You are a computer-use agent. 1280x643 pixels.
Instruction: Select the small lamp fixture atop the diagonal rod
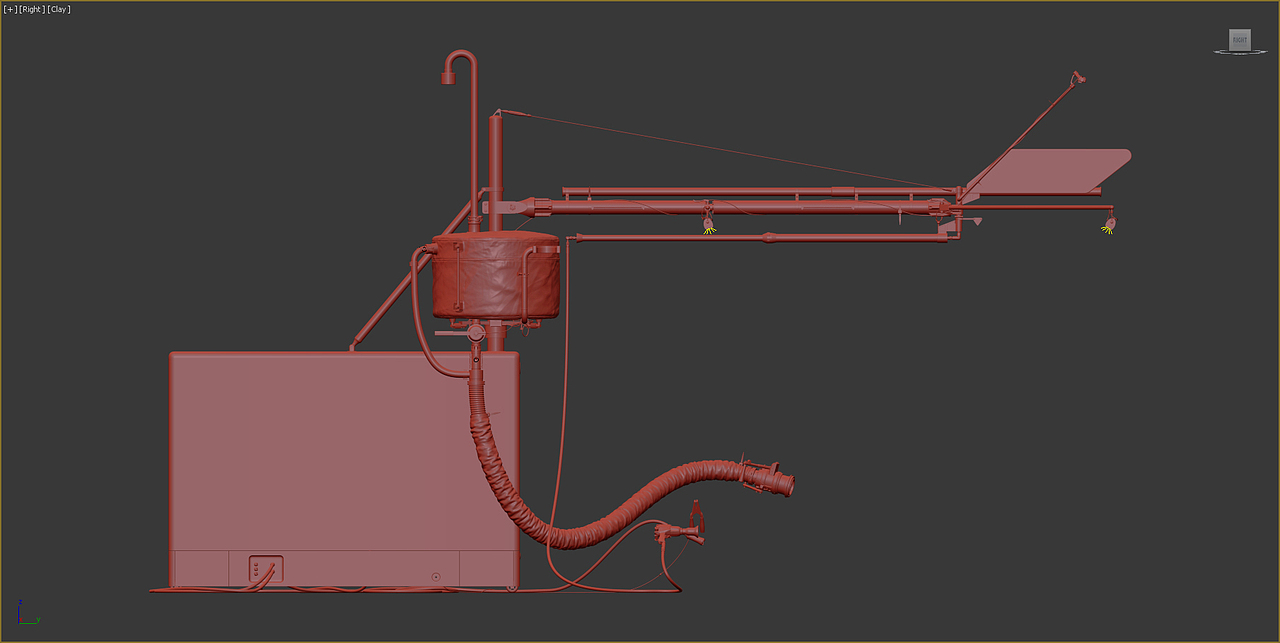click(1078, 77)
